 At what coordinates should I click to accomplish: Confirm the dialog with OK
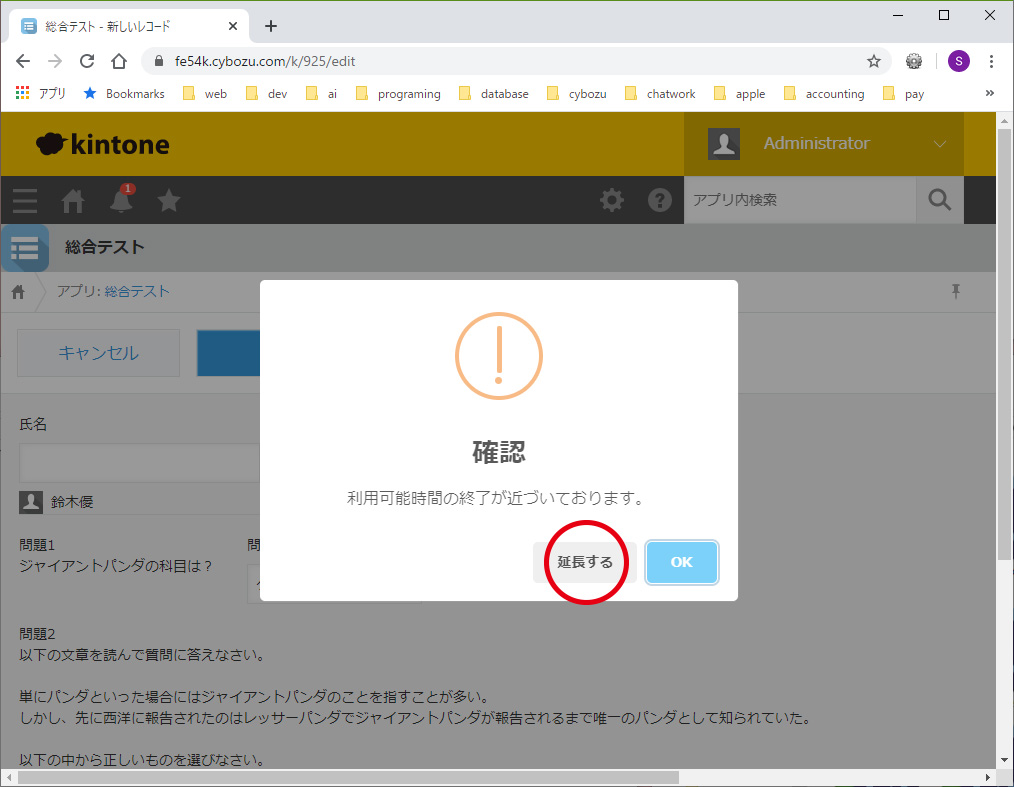pos(682,562)
